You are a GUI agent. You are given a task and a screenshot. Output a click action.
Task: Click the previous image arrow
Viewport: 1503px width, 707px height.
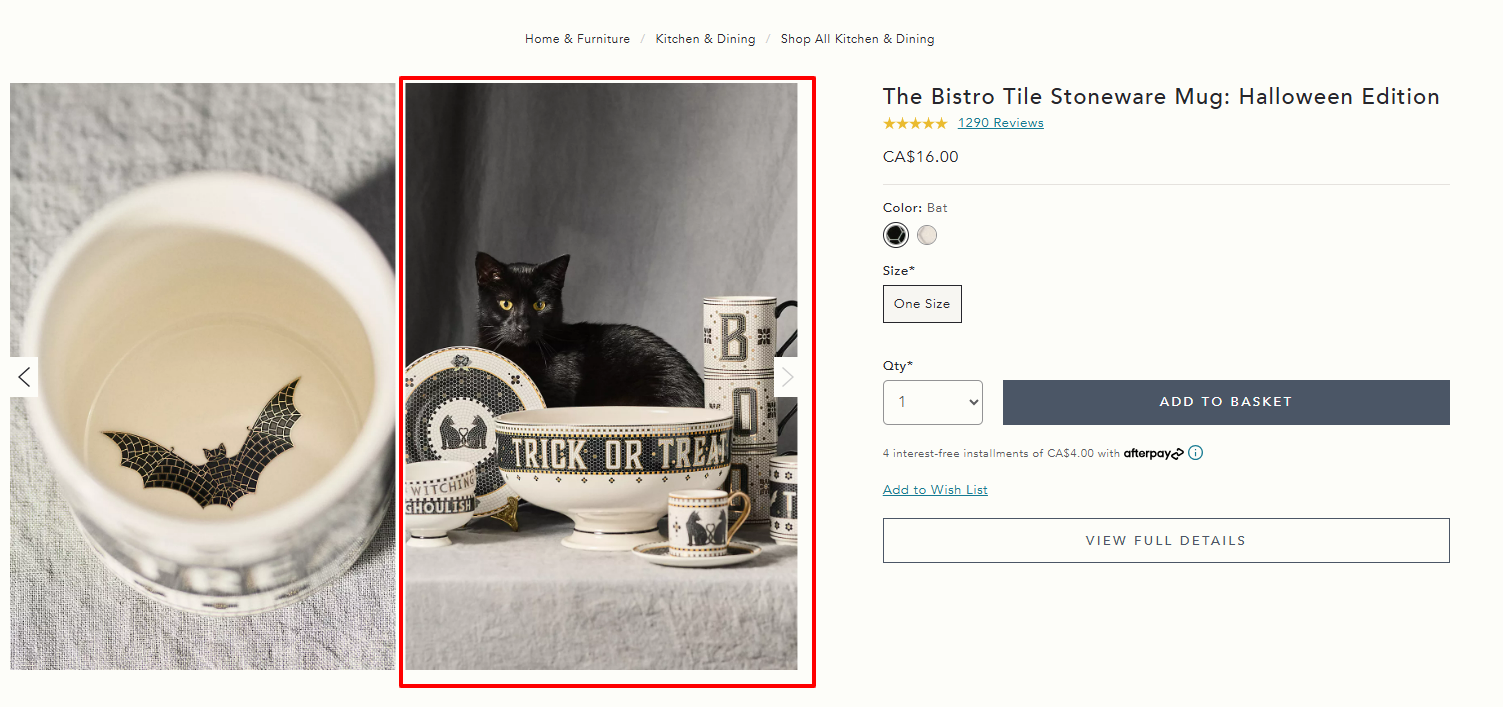click(x=22, y=377)
